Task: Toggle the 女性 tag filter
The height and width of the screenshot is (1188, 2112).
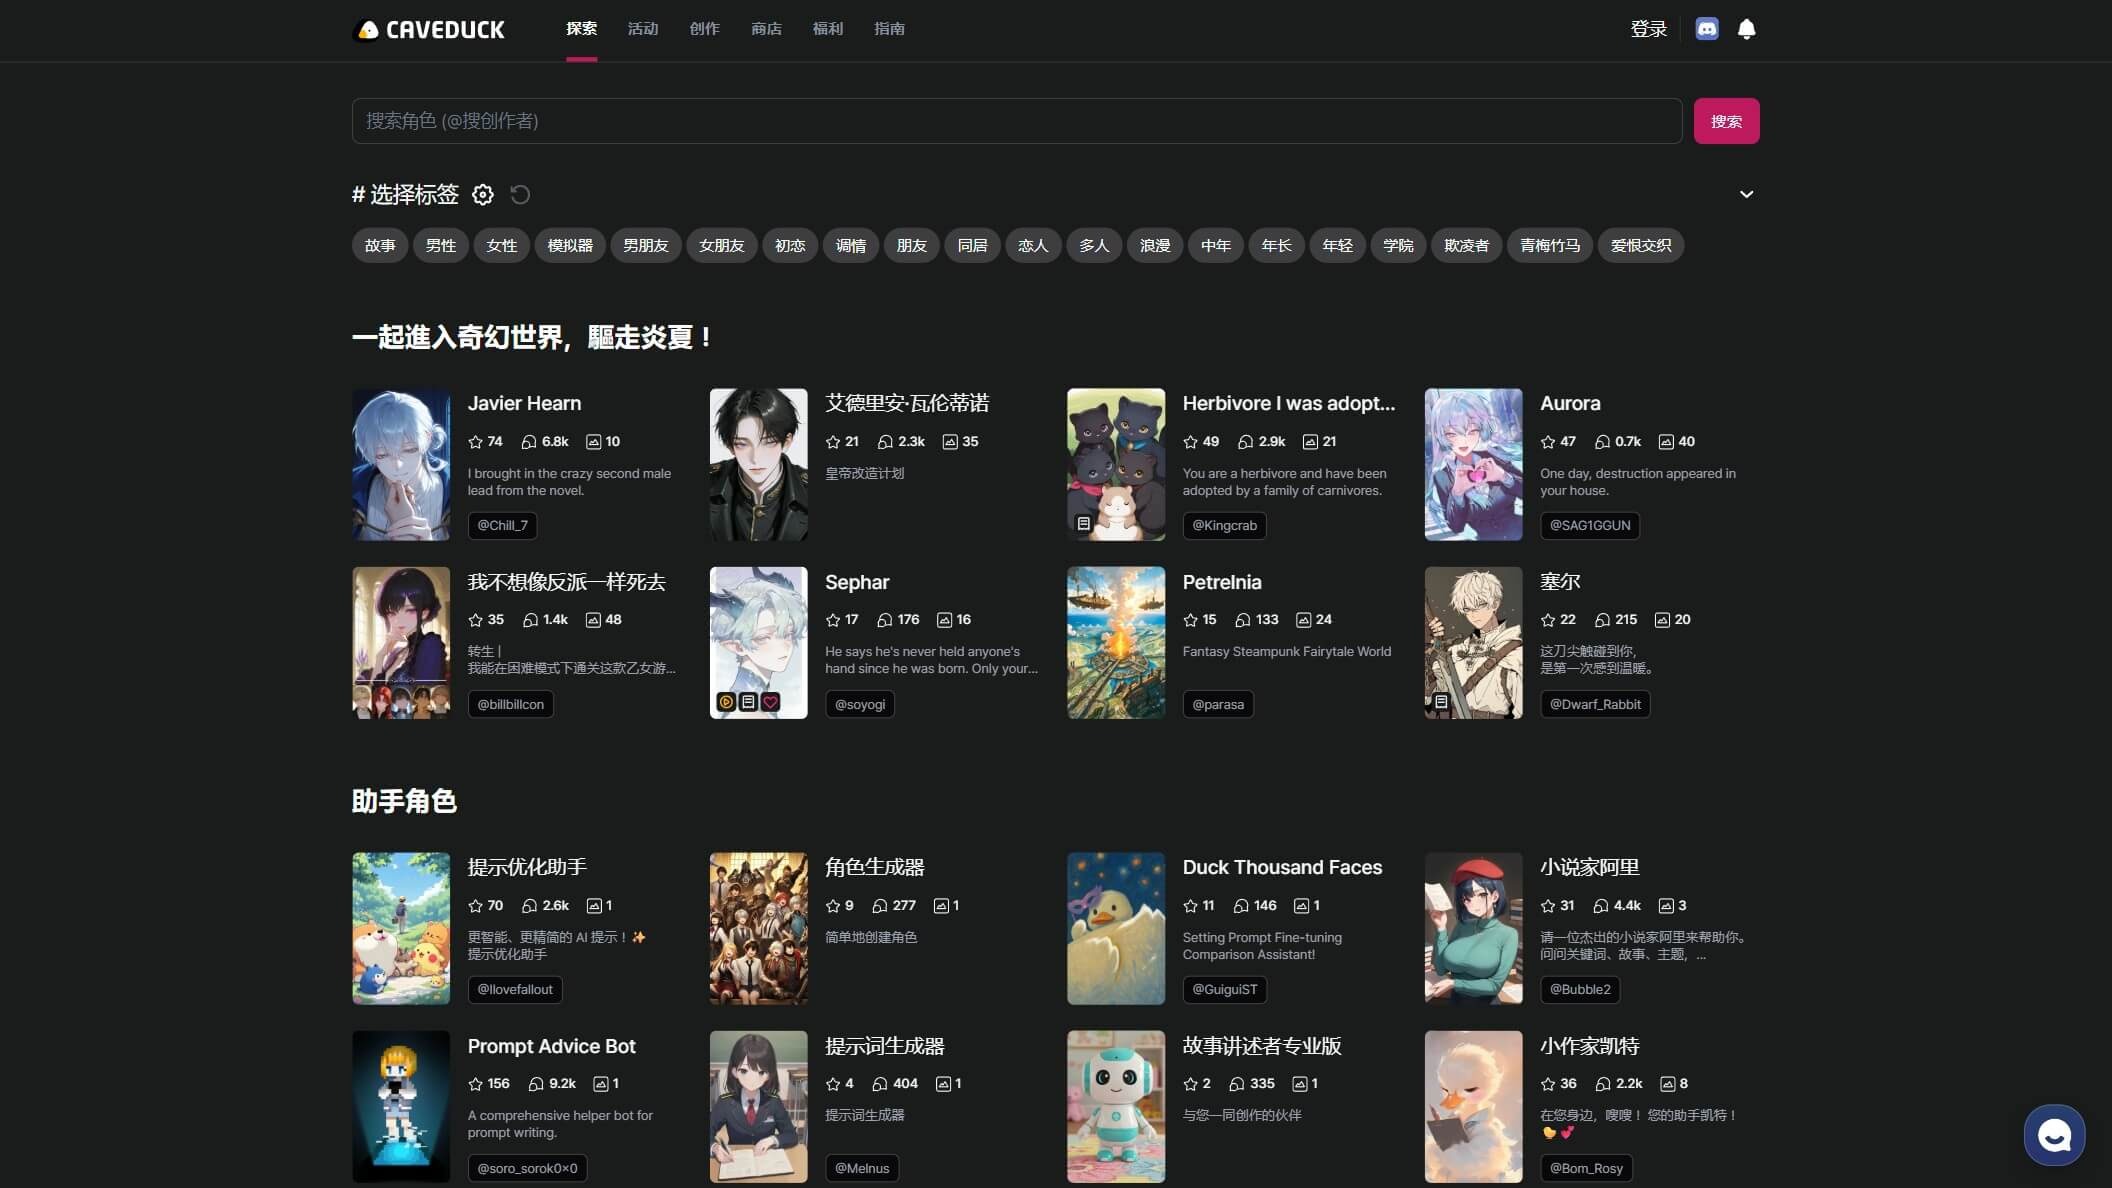Action: pyautogui.click(x=501, y=245)
